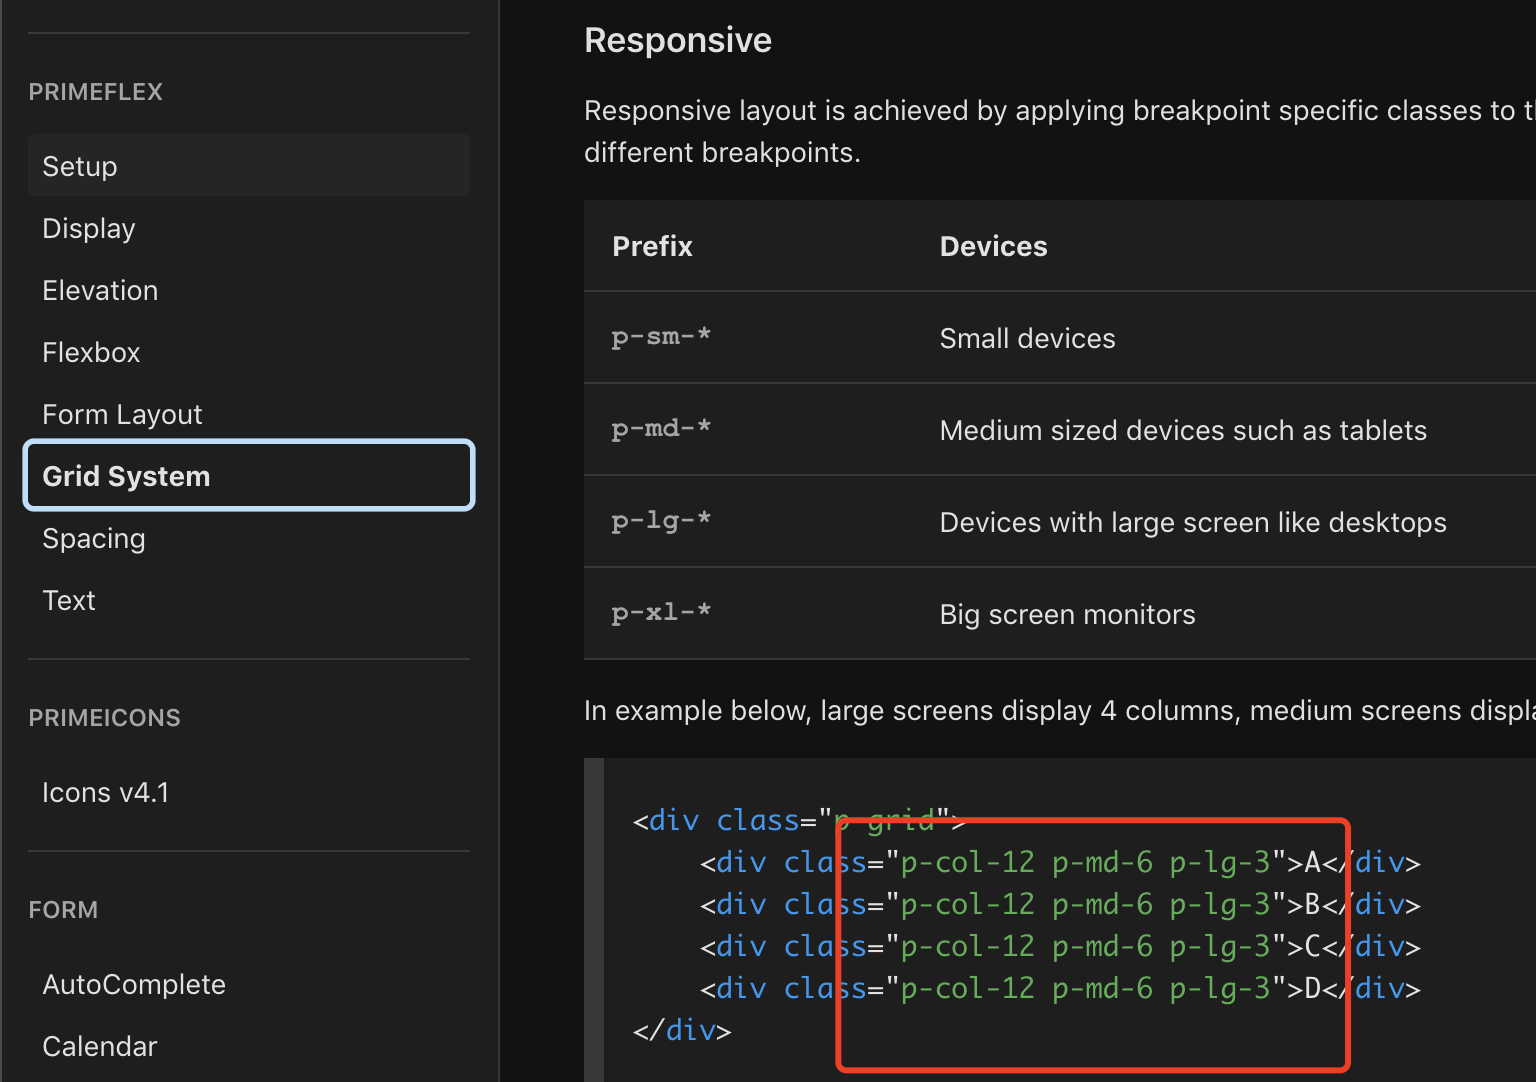Click the p-sm-* prefix cell
Screen dimensions: 1536x1082
[x=661, y=338]
